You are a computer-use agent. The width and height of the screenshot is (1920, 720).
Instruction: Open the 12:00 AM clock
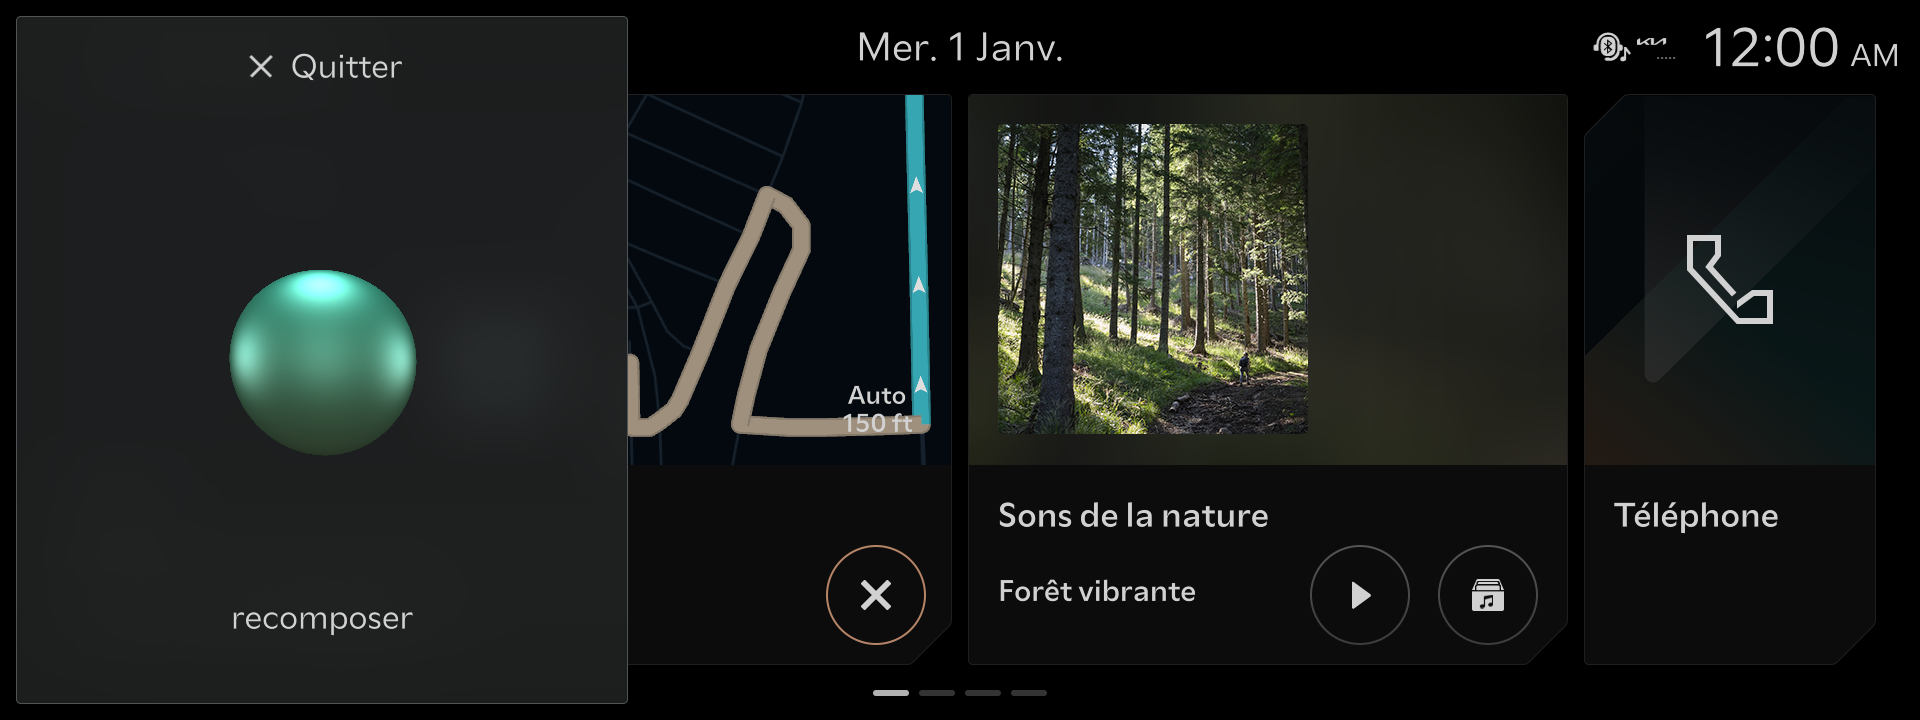click(1800, 48)
